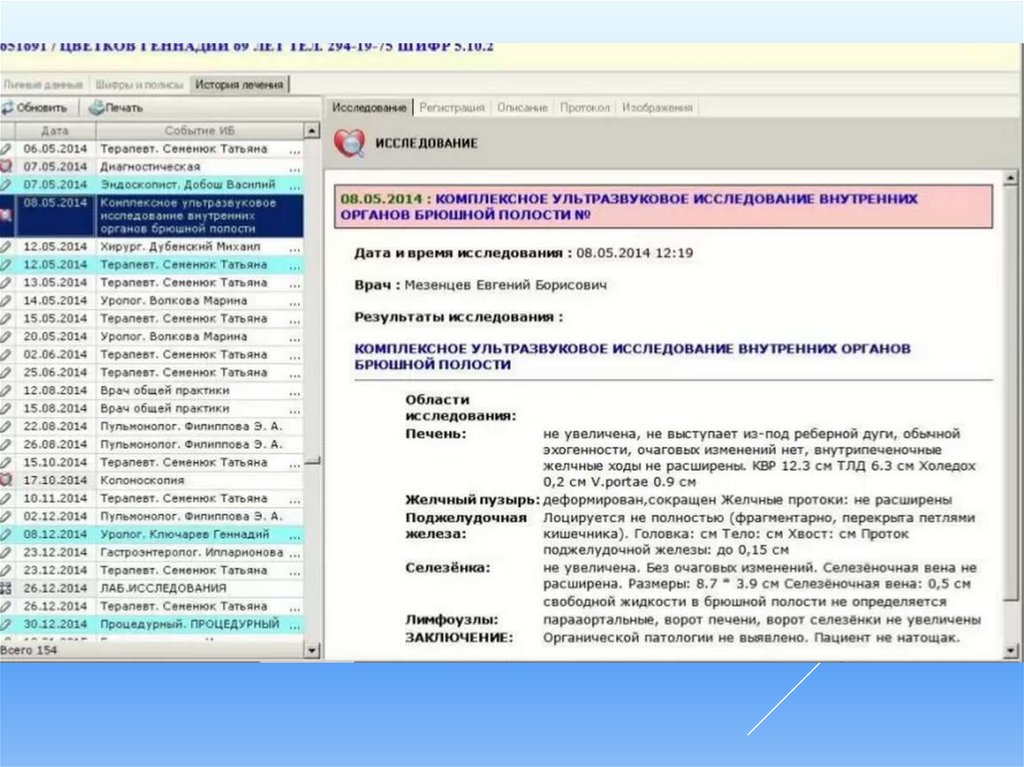The width and height of the screenshot is (1024, 767).
Task: Click the history list scroll-down arrow
Action: 312,650
